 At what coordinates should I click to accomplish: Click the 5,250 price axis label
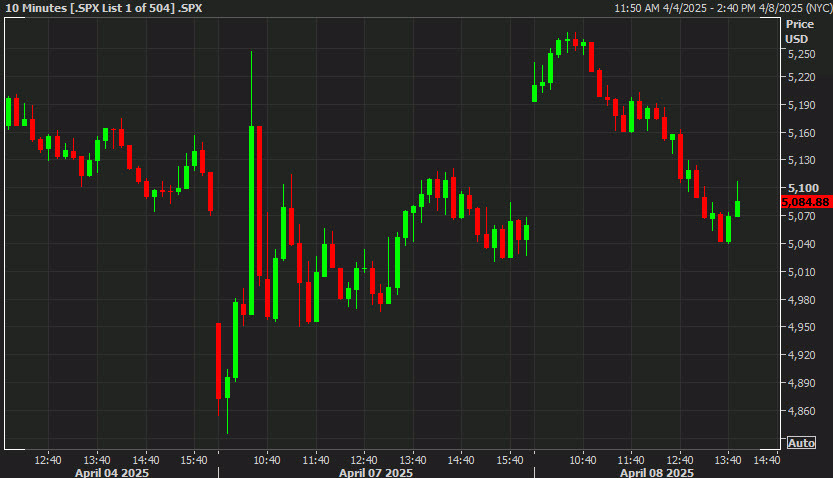[x=802, y=54]
